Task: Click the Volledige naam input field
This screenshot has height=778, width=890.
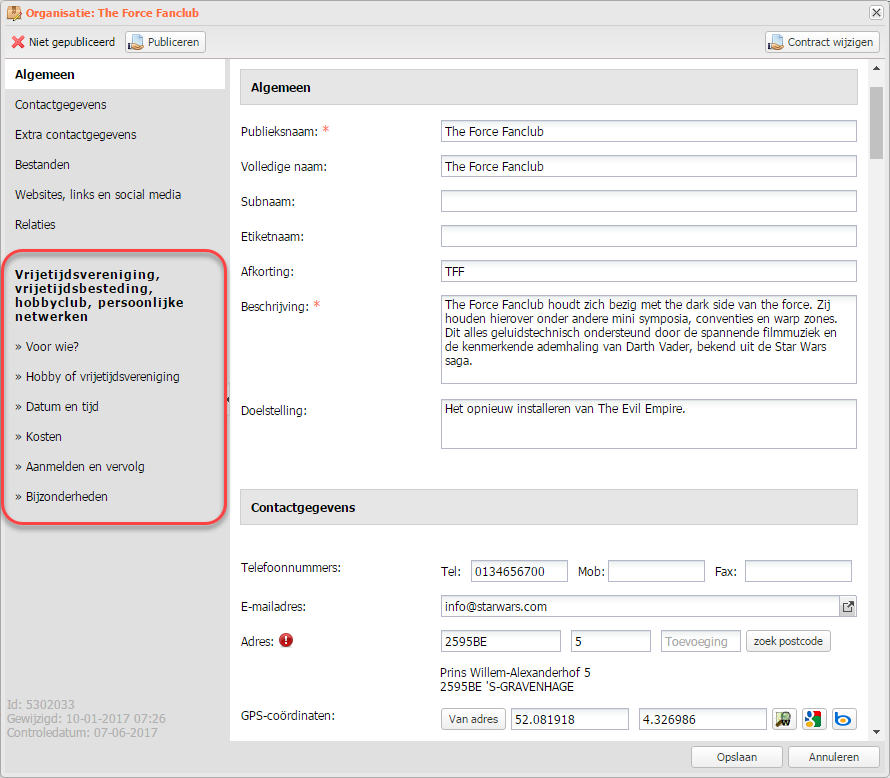Action: point(648,166)
